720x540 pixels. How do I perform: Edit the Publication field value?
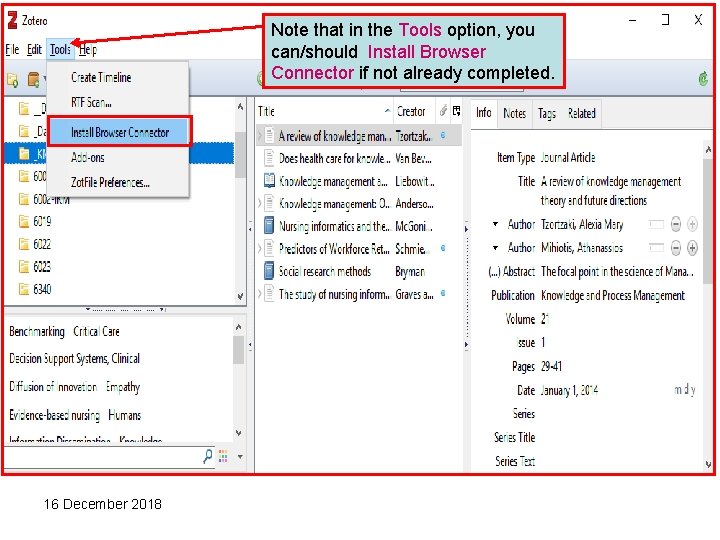coord(613,295)
